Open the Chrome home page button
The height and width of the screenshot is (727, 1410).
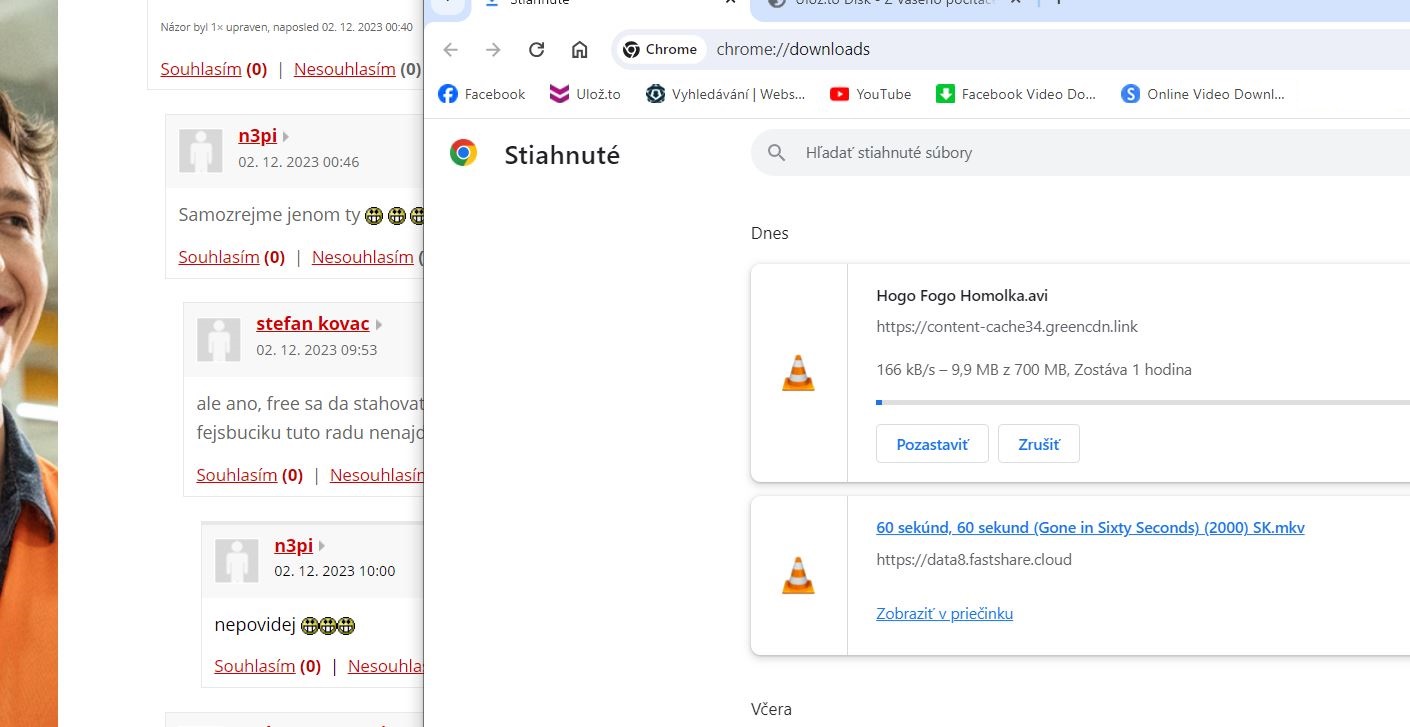(x=579, y=49)
